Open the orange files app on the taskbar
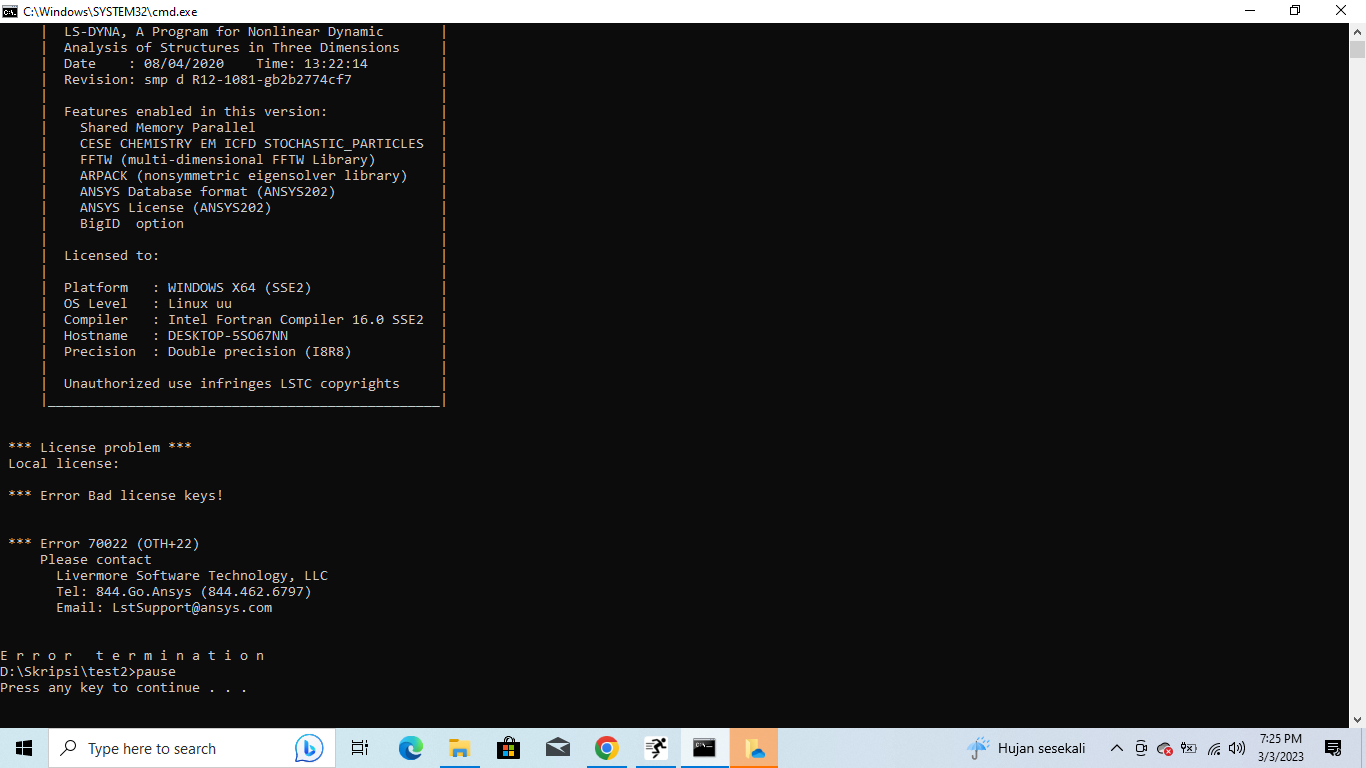The width and height of the screenshot is (1366, 768). 753,748
